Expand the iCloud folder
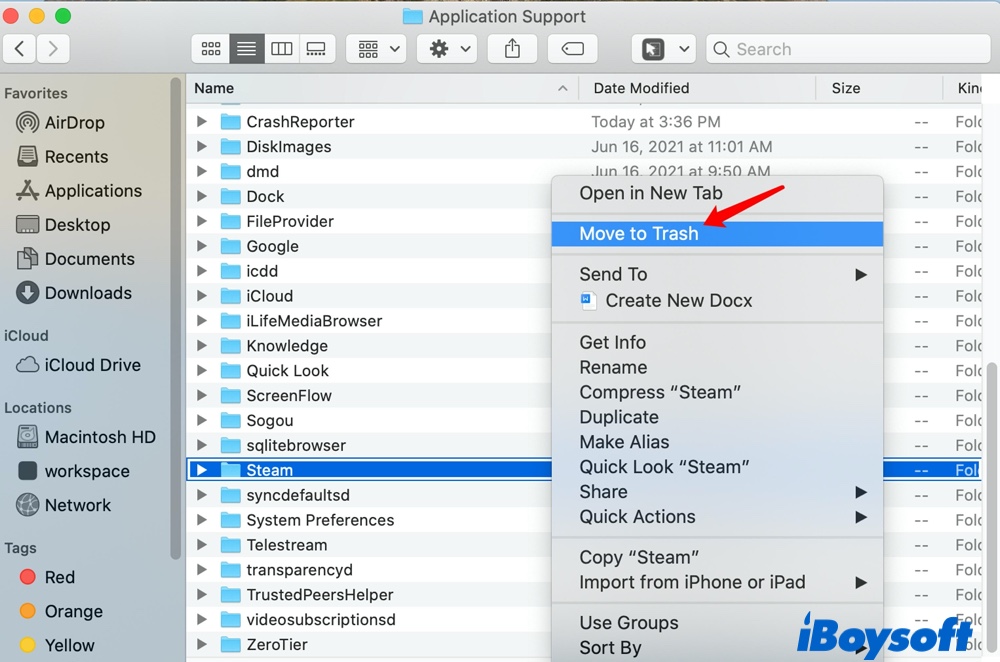This screenshot has width=1000, height=662. pos(202,295)
